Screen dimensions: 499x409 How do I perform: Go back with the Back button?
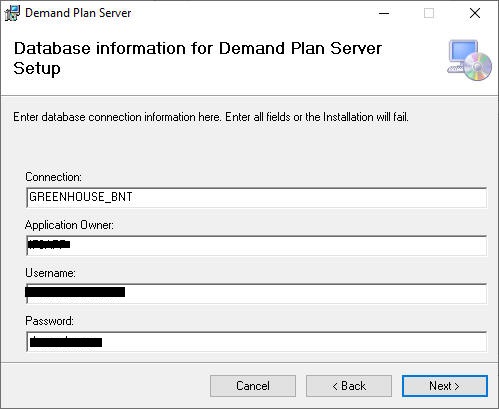point(349,386)
